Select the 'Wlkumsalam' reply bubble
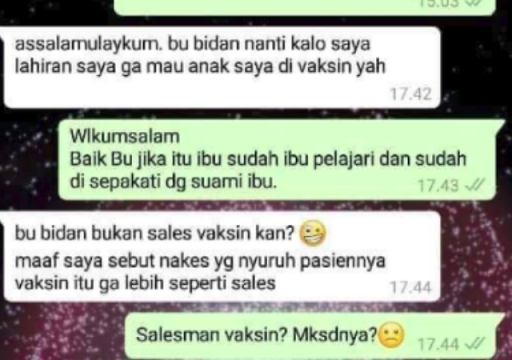Viewport: 512px width, 360px height. pyautogui.click(x=279, y=159)
